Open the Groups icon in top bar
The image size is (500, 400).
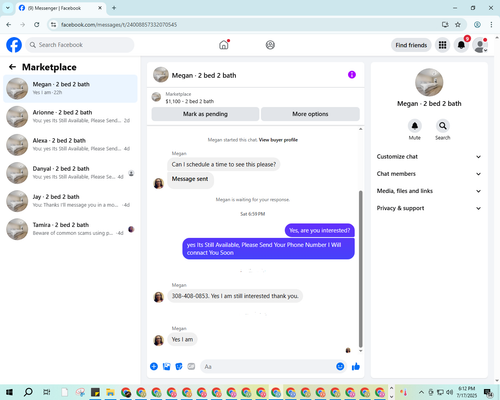[x=270, y=45]
